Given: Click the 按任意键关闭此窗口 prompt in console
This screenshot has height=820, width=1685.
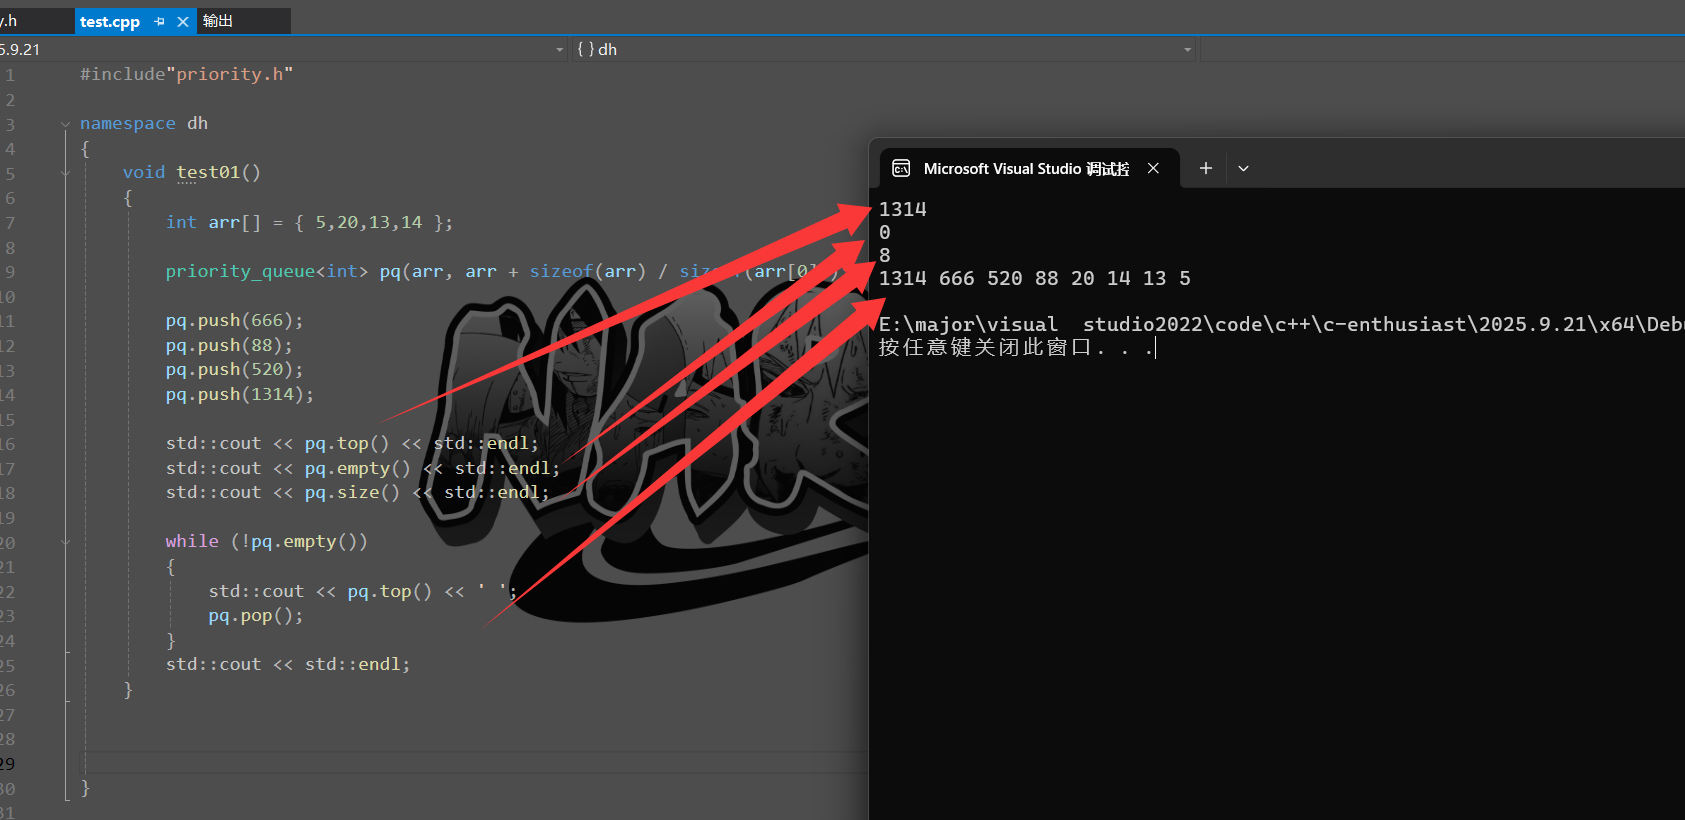Looking at the screenshot, I should [1016, 347].
